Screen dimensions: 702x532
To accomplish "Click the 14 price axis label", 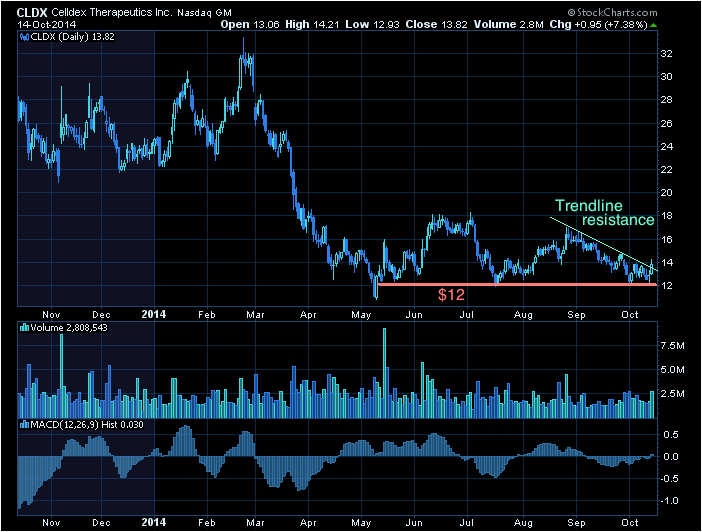I will click(x=667, y=262).
